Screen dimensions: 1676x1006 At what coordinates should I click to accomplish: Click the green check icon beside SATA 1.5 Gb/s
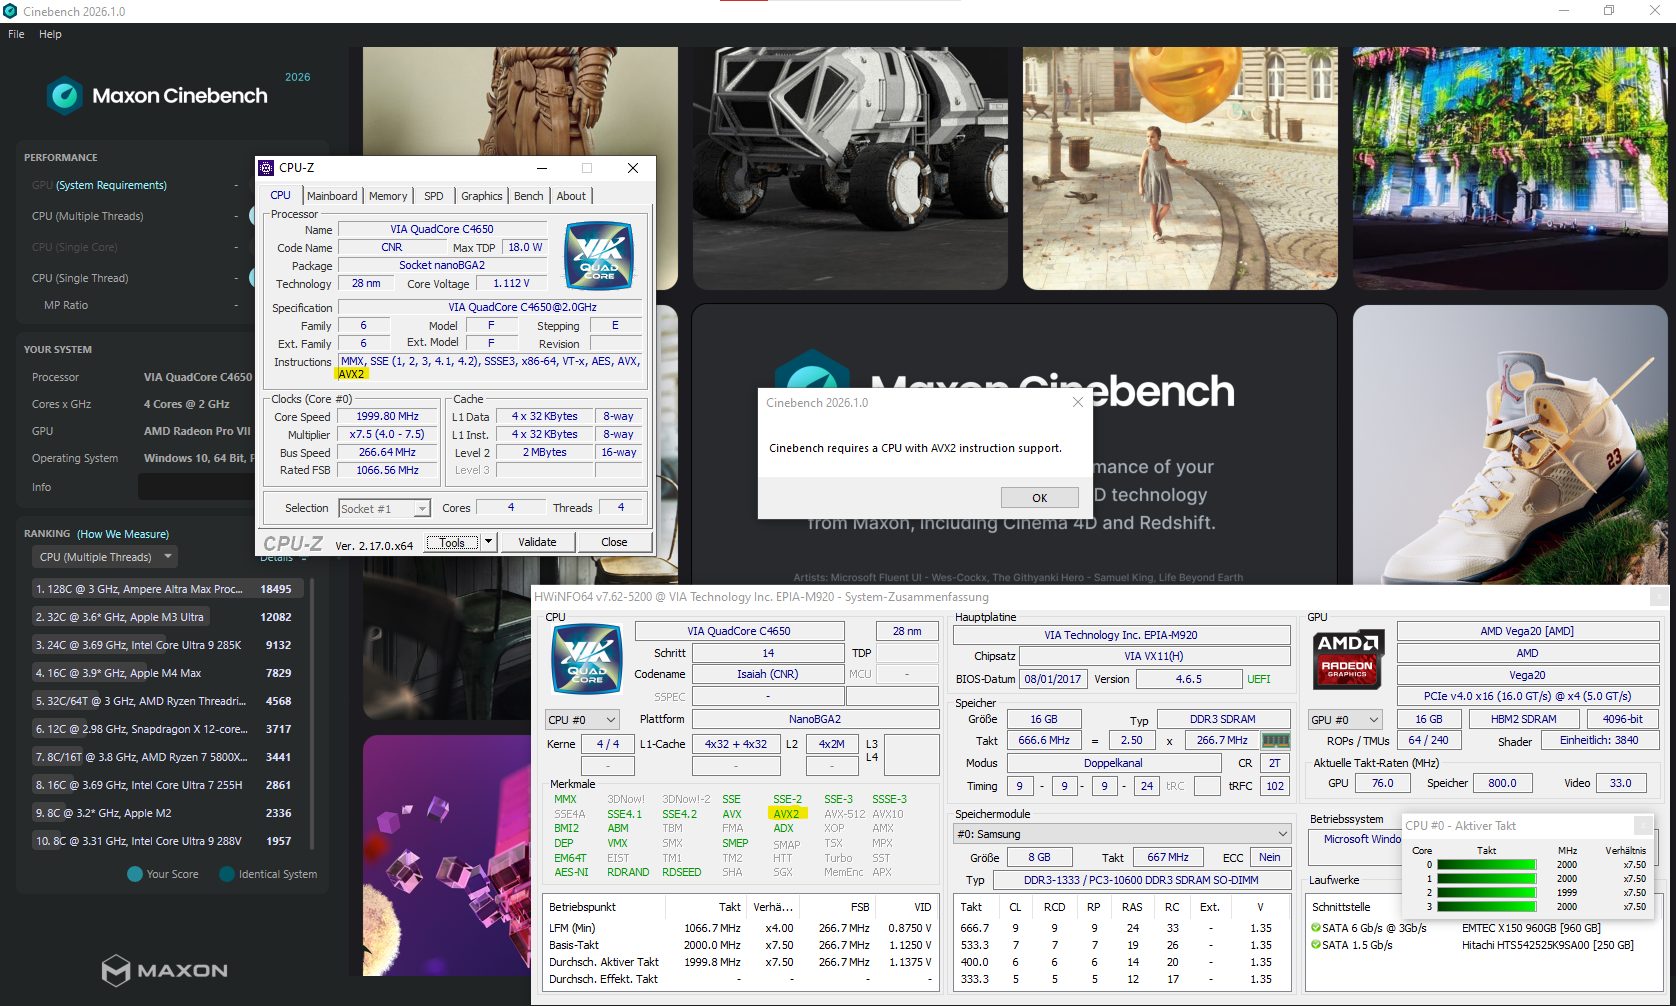[1316, 945]
